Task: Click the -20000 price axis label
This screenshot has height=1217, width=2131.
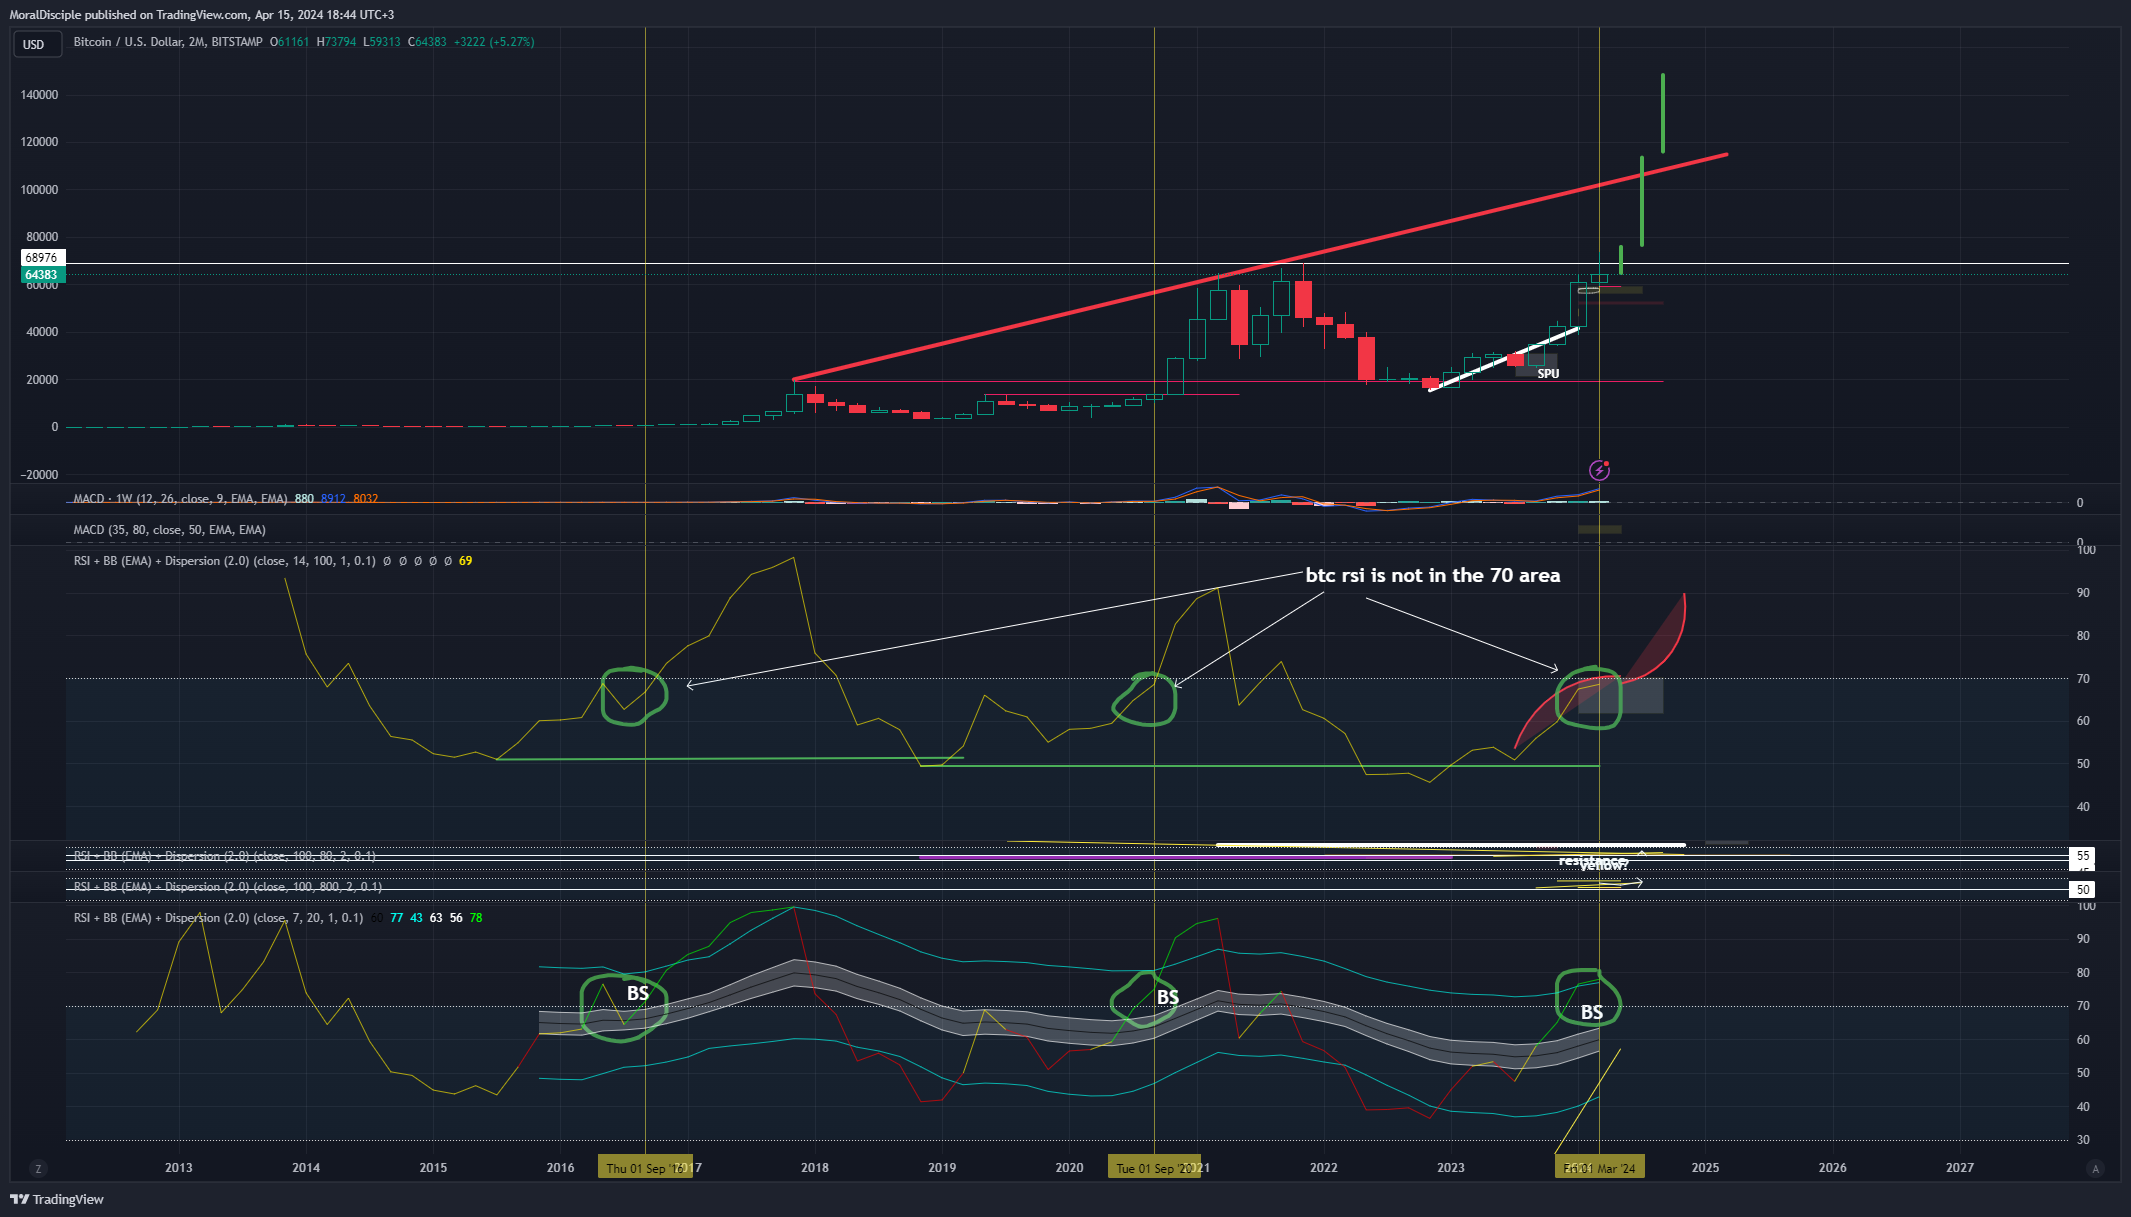Action: pyautogui.click(x=39, y=475)
